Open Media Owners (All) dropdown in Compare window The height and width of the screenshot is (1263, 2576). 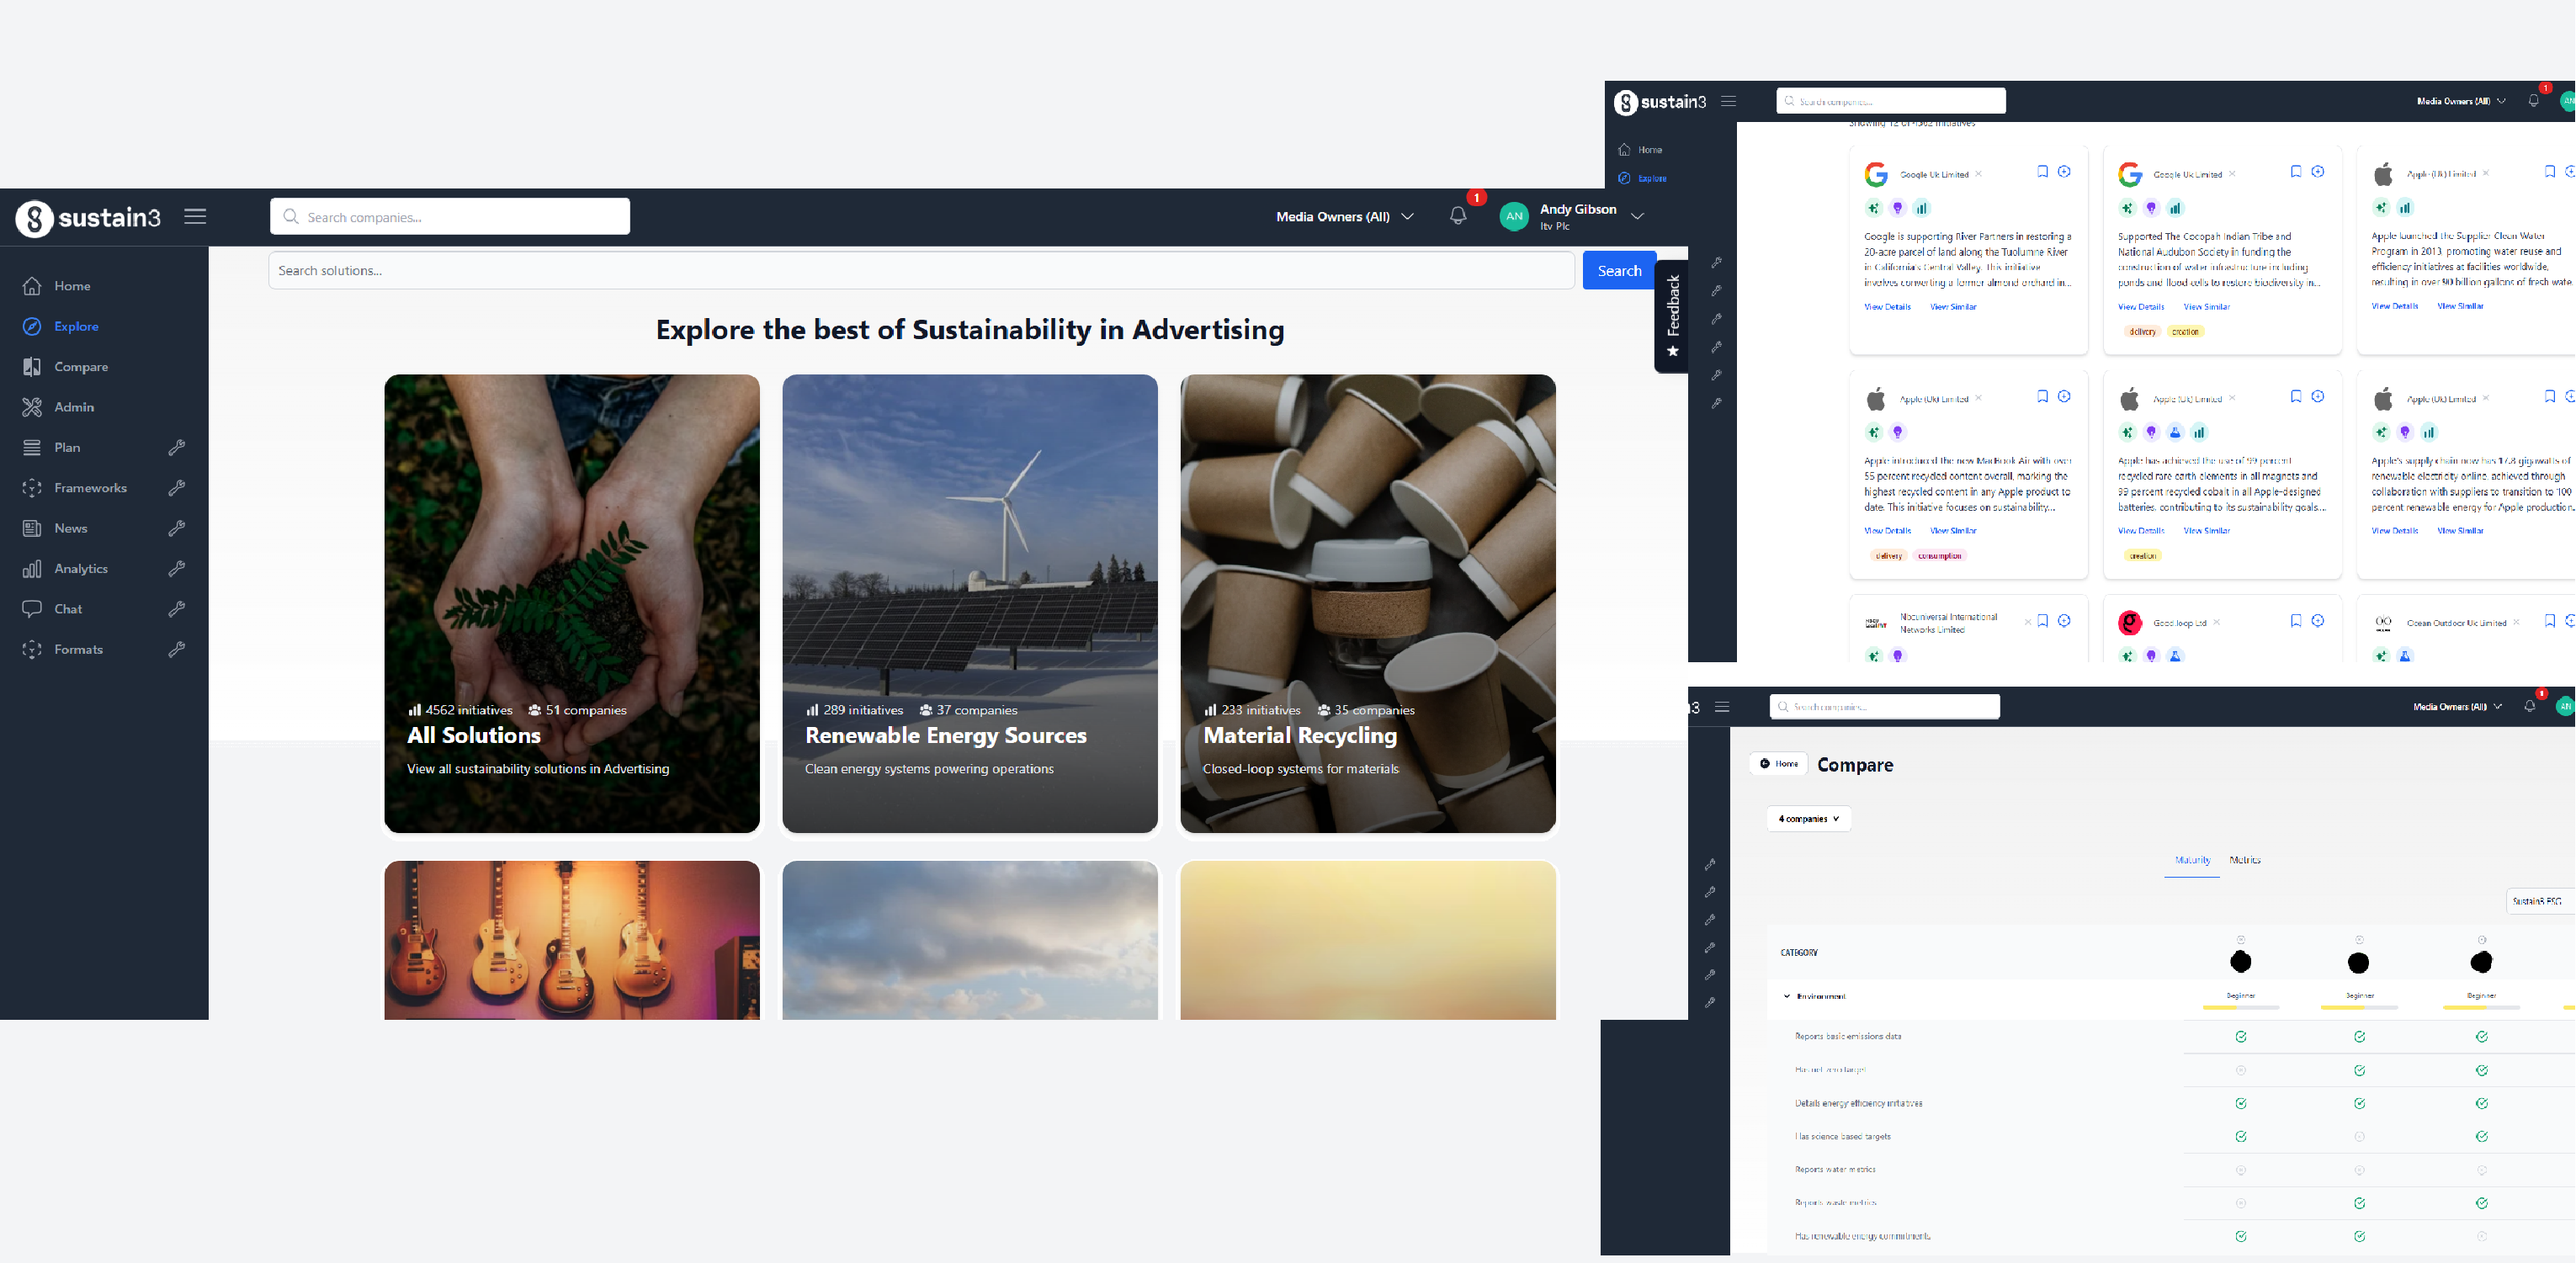click(2458, 707)
